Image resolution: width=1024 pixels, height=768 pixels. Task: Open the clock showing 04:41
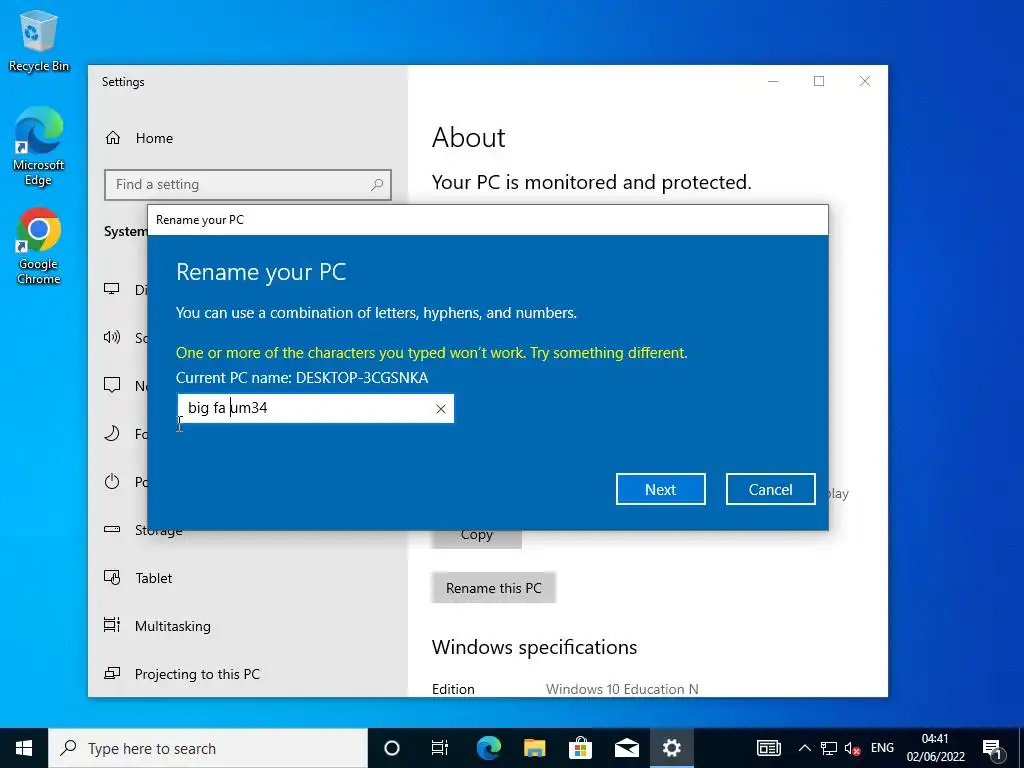click(935, 748)
